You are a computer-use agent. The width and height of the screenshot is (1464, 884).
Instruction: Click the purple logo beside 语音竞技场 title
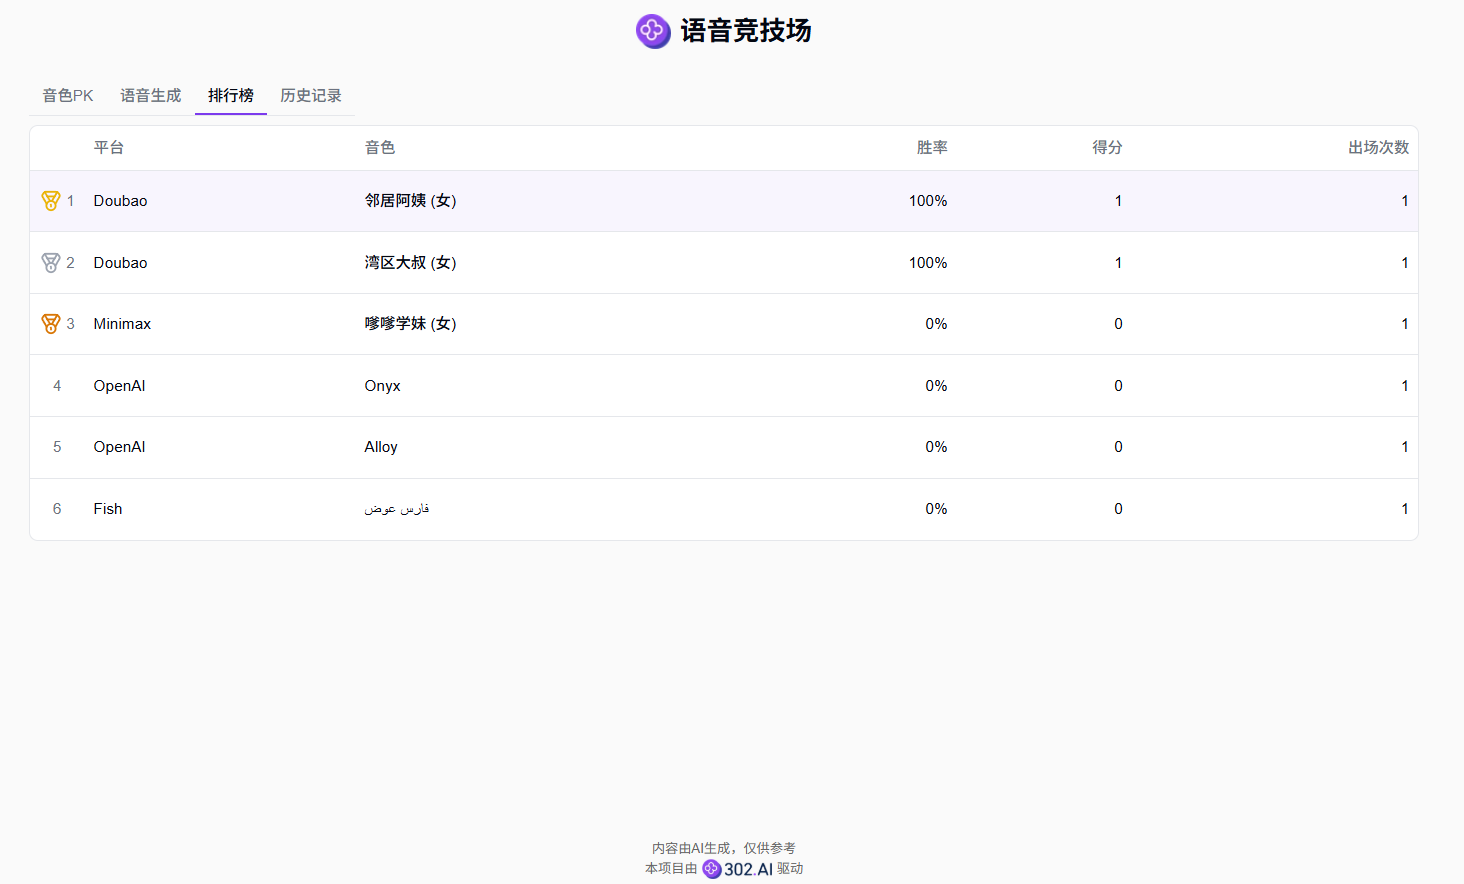(653, 31)
